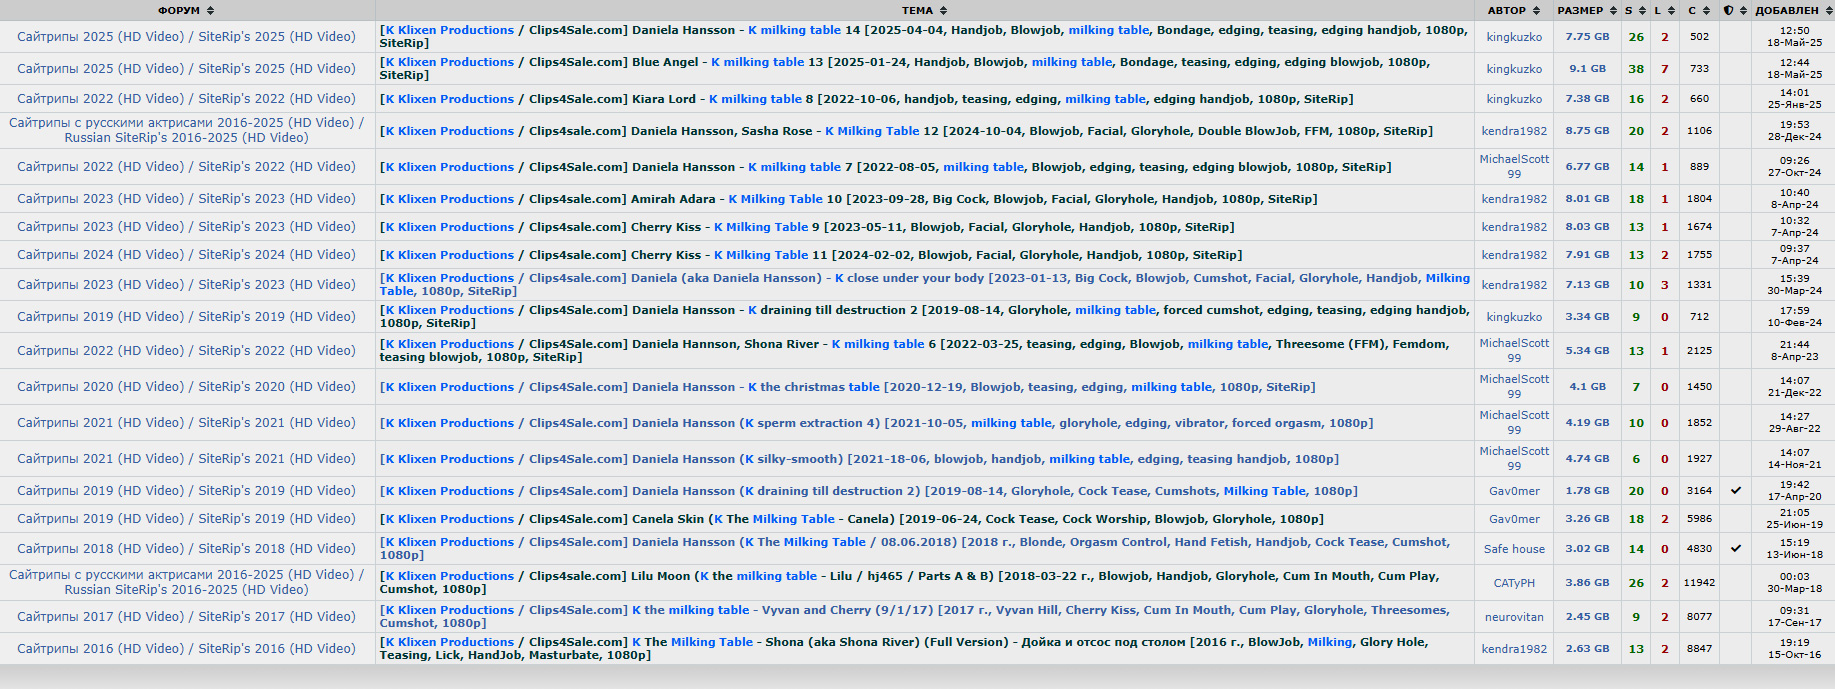Screen dimensions: 1835x689
Task: Open author kingkuzko in the 7.75 GB row
Action: point(1514,37)
